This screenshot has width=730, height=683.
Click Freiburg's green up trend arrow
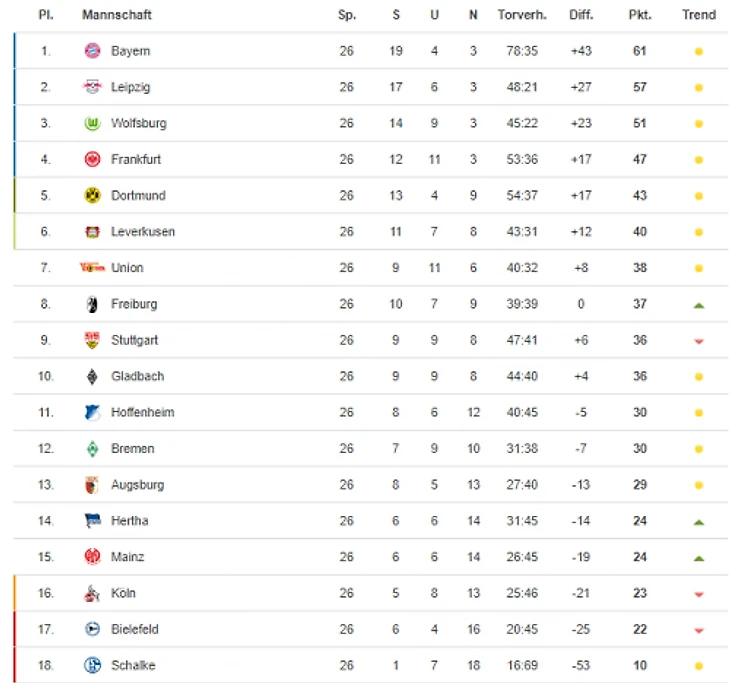coord(698,305)
